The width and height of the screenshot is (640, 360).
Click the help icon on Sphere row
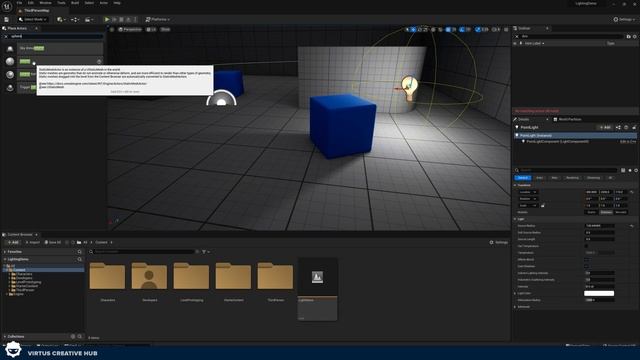(x=99, y=61)
